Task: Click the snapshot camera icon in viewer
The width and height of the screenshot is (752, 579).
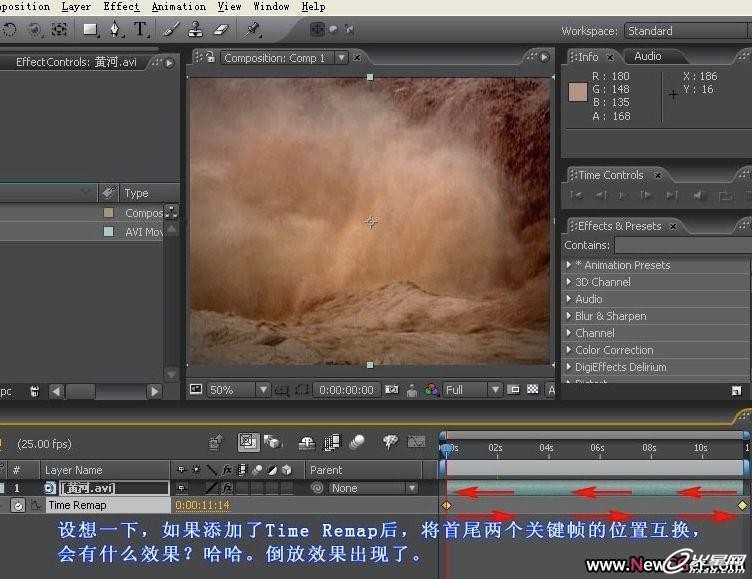Action: 392,390
